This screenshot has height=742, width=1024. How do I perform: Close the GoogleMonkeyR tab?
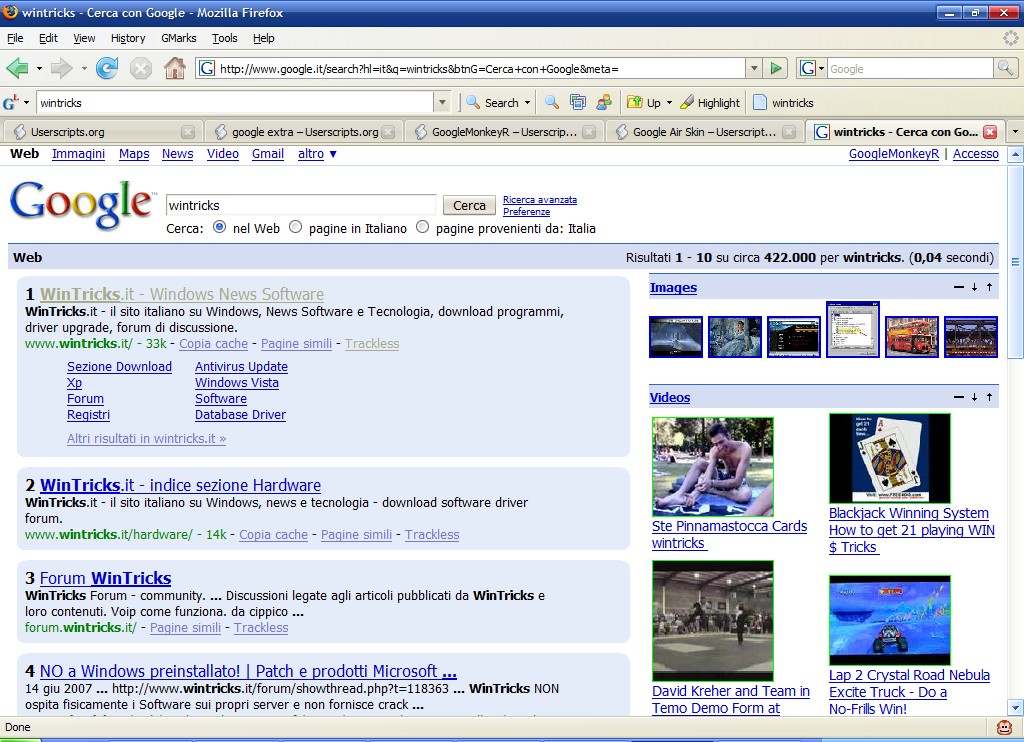(589, 132)
